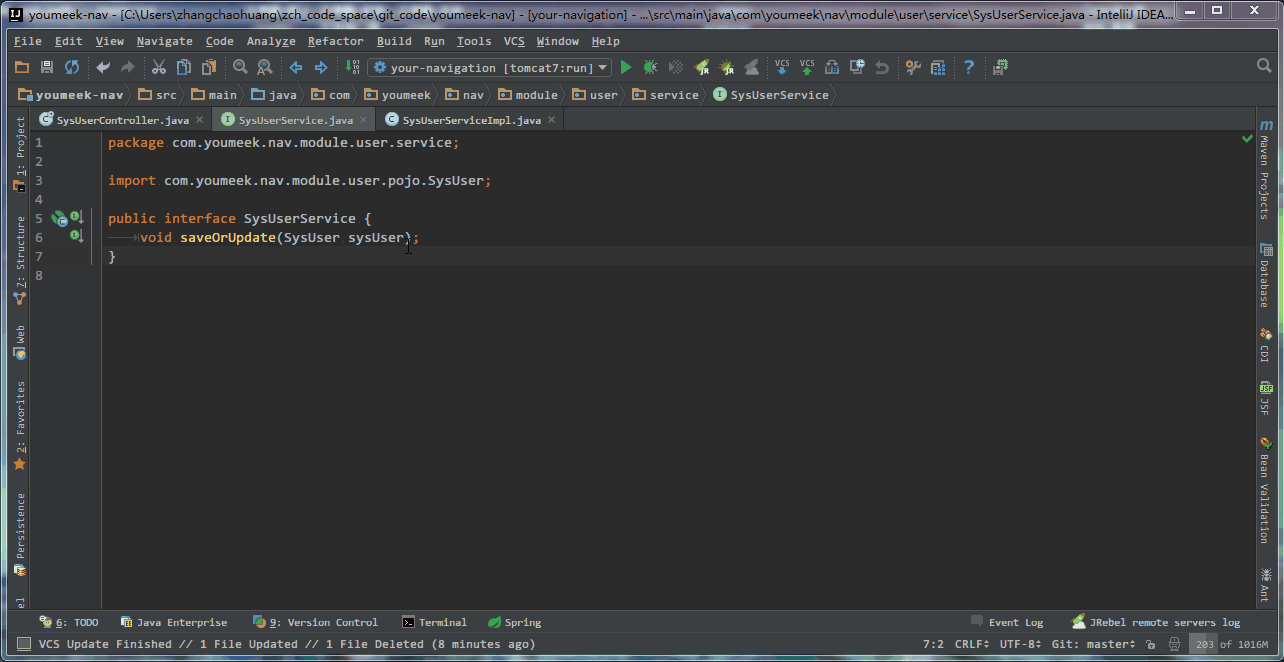Open the your-navigation run configuration dropdown
The width and height of the screenshot is (1284, 662).
tap(490, 68)
